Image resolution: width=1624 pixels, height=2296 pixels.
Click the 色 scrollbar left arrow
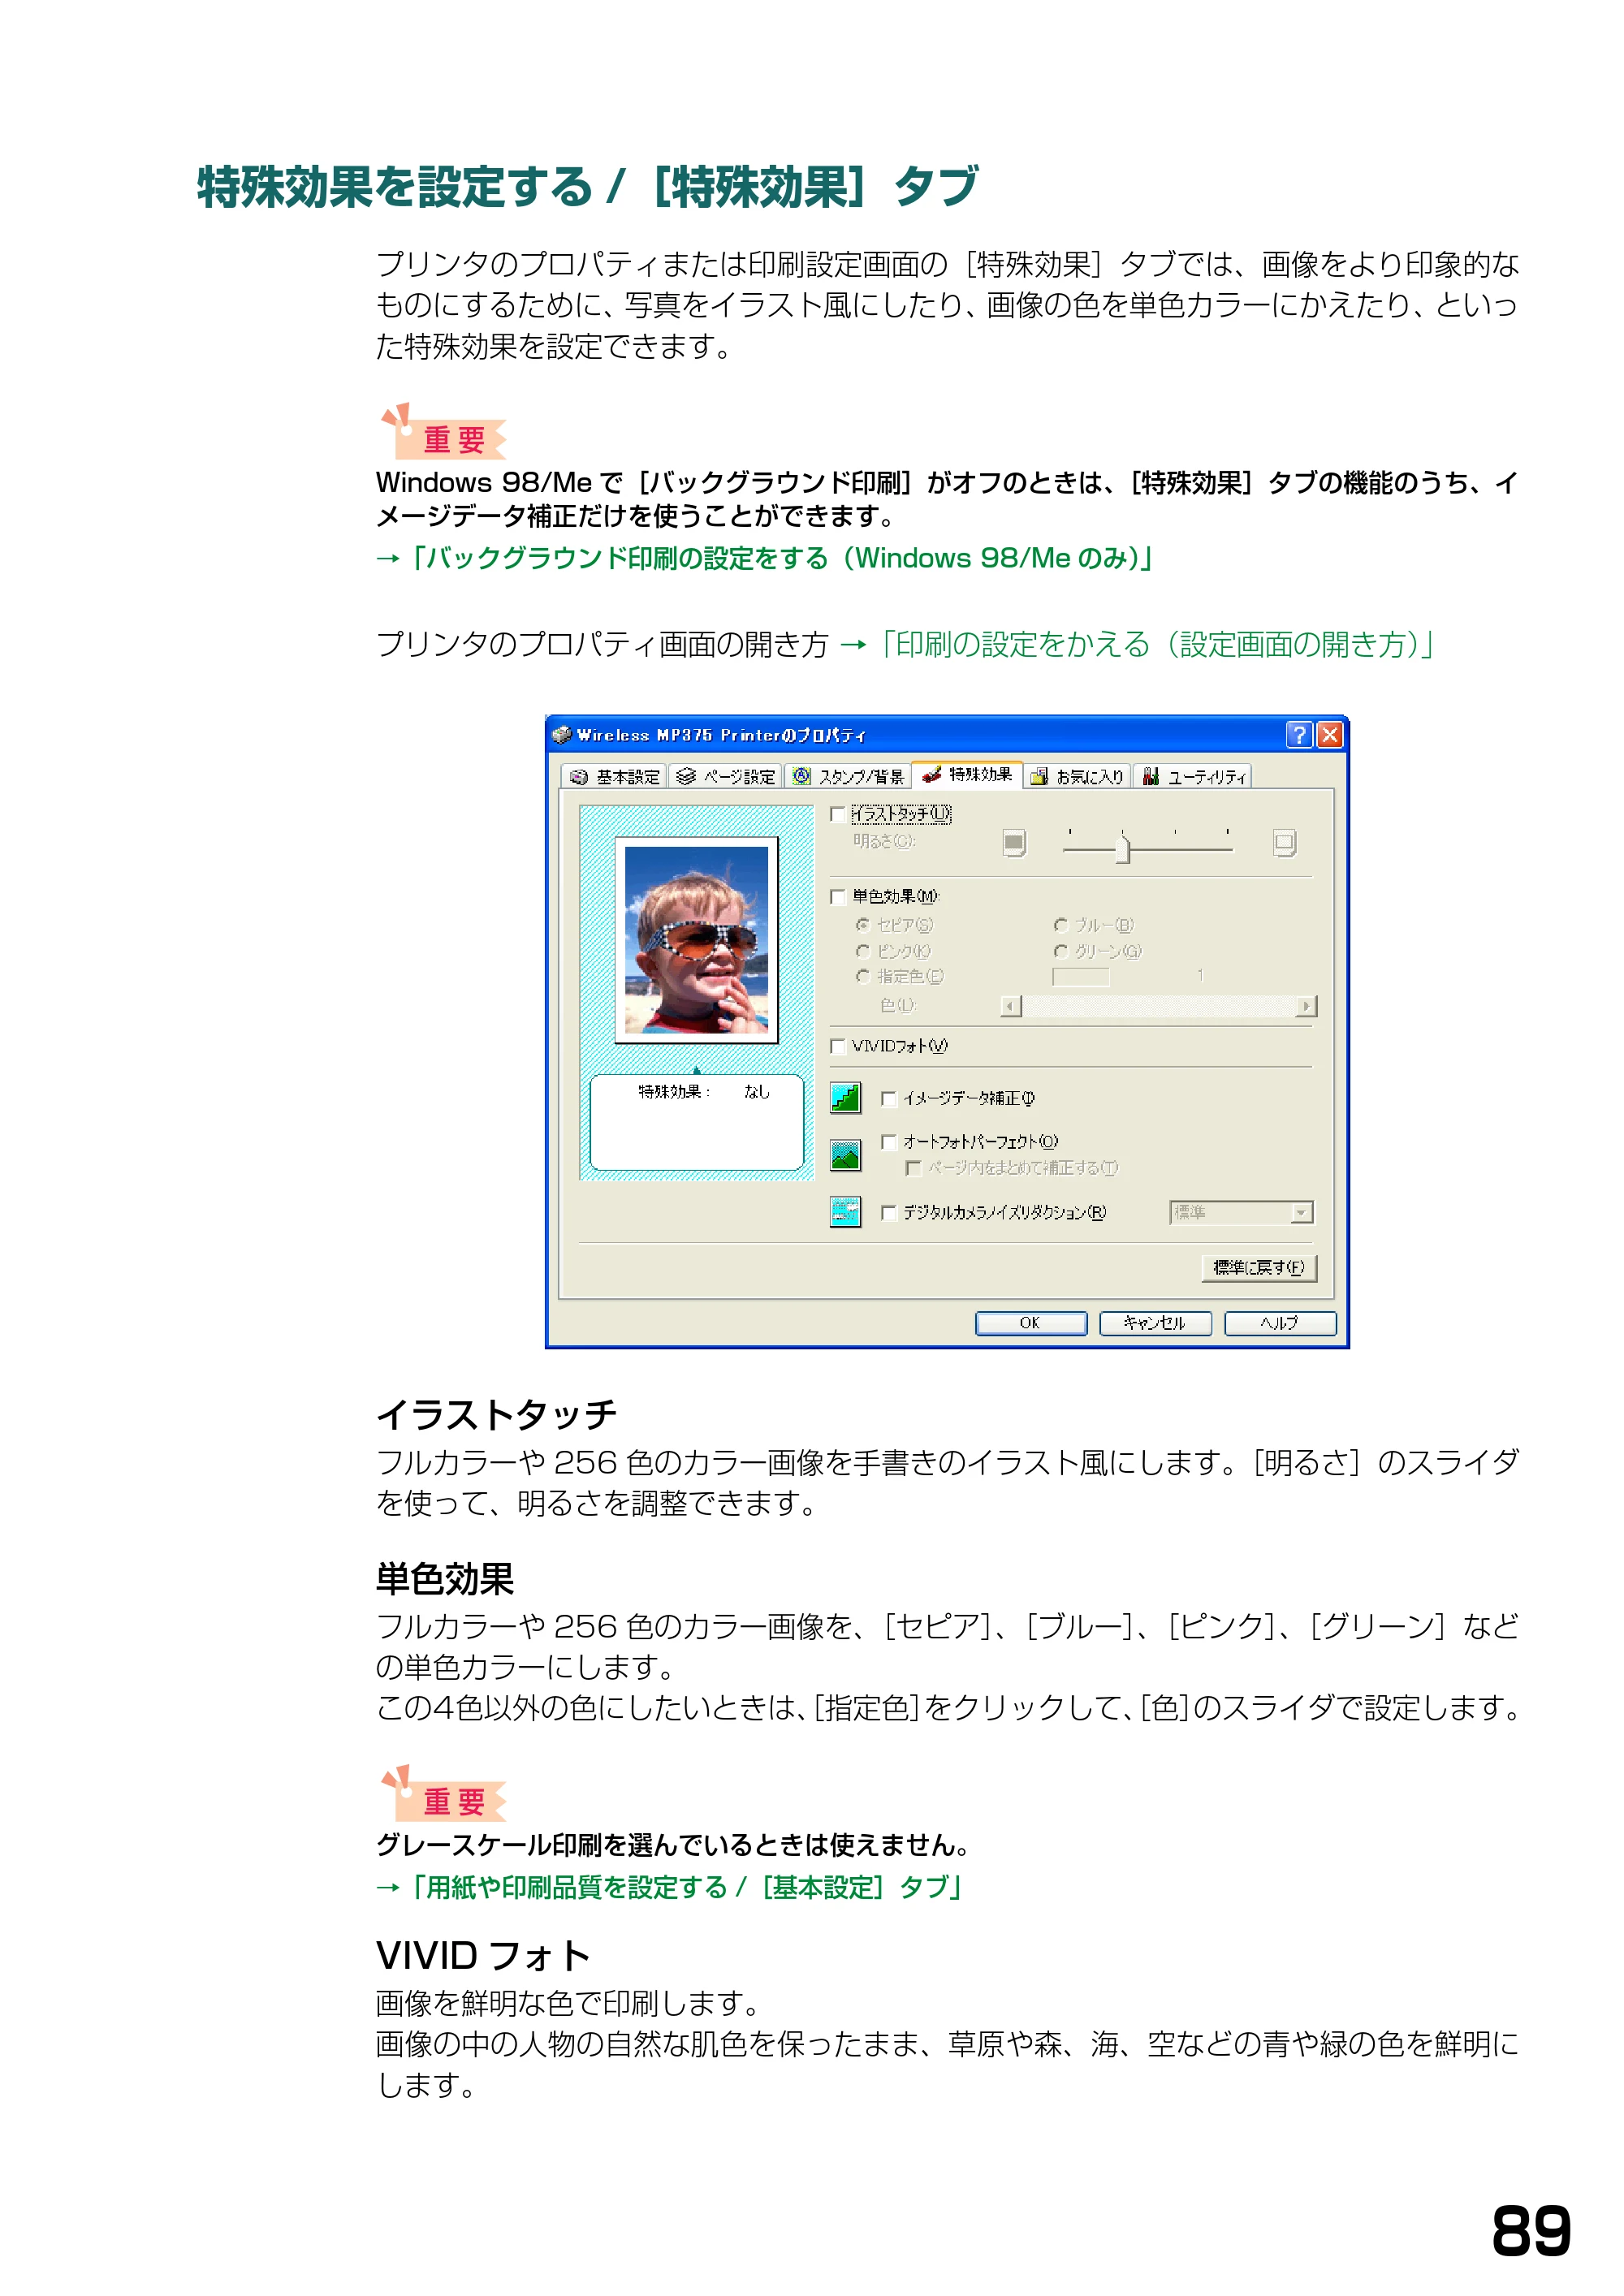point(1011,1006)
